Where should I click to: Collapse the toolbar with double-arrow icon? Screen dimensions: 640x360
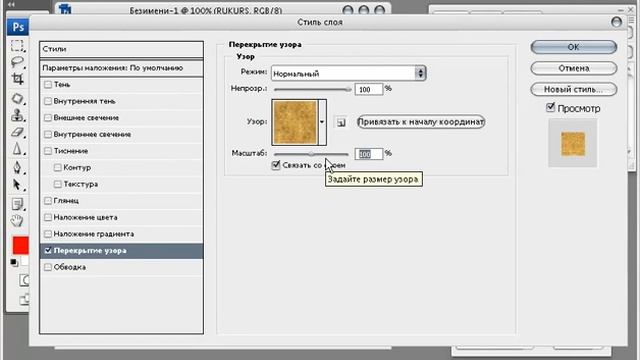(x=11, y=4)
